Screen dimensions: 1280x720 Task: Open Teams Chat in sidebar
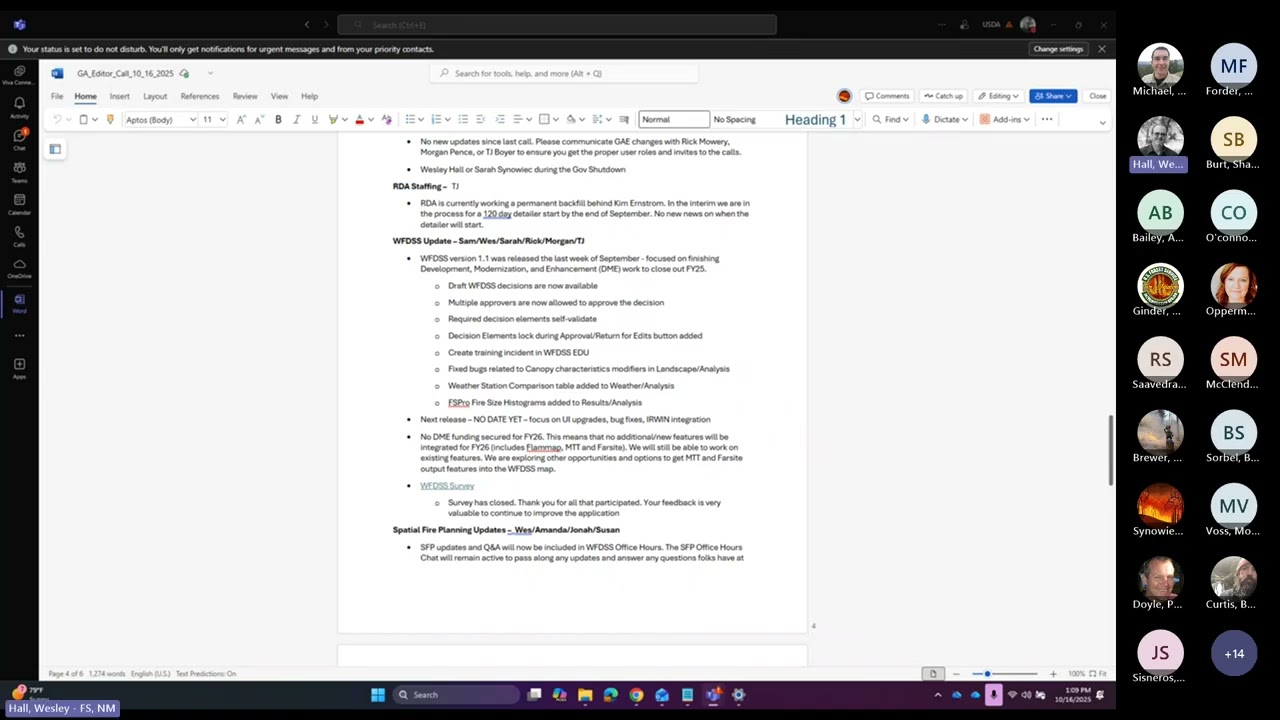tap(19, 139)
